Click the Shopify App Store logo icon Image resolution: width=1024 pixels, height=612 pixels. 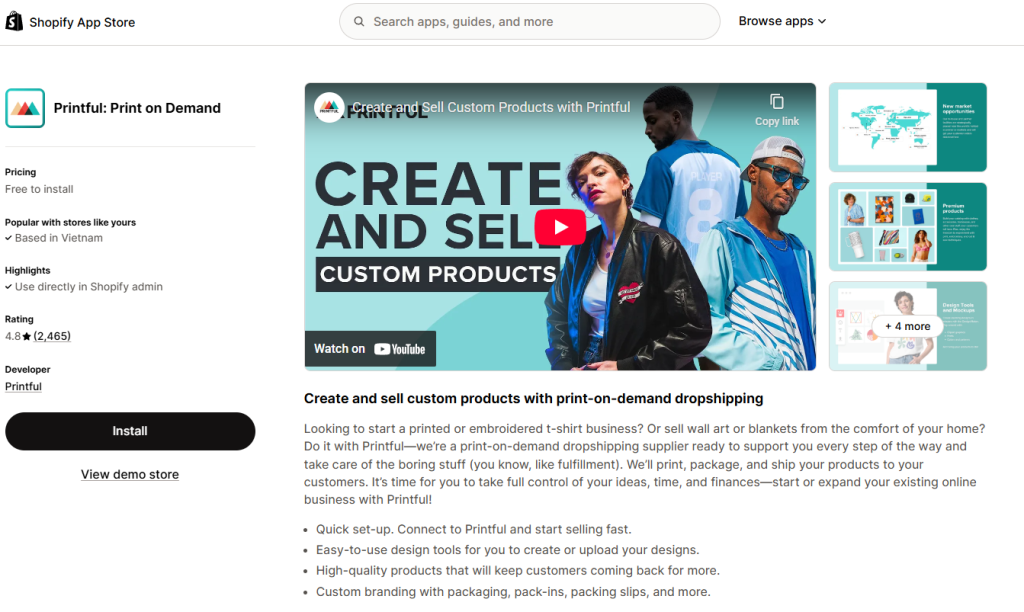click(x=14, y=20)
